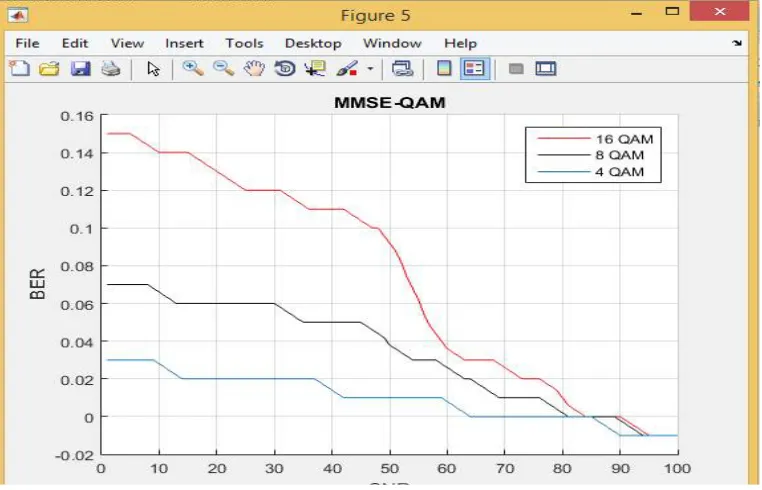Open the Desktop menu
762x490 pixels.
pyautogui.click(x=313, y=43)
